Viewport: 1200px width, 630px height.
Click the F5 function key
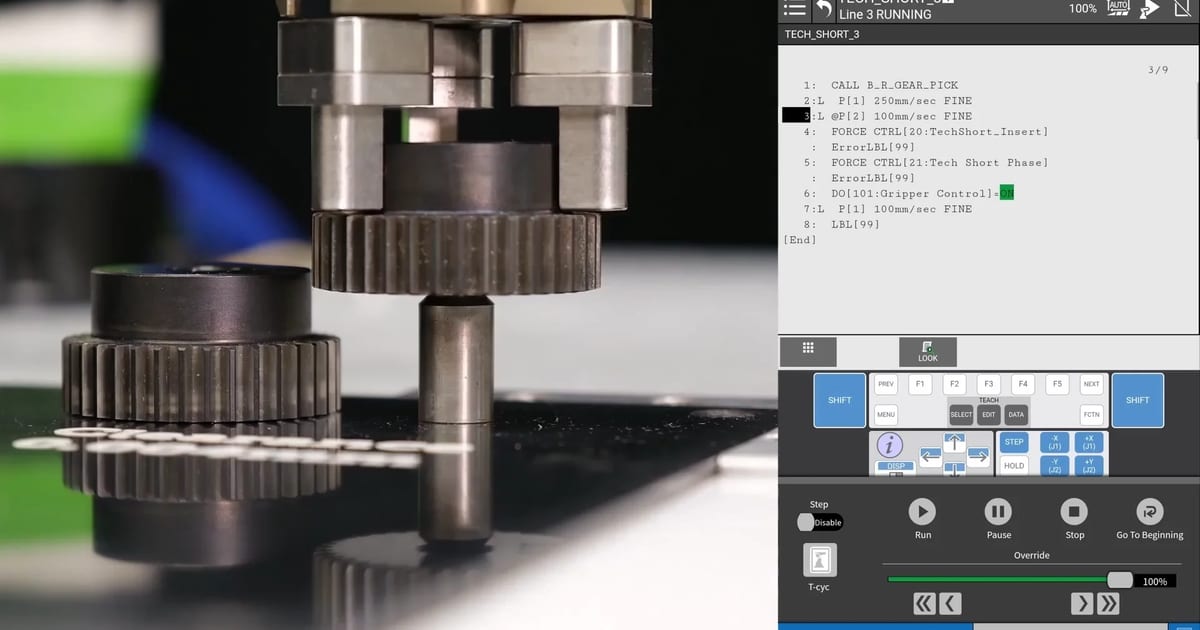(x=1056, y=384)
